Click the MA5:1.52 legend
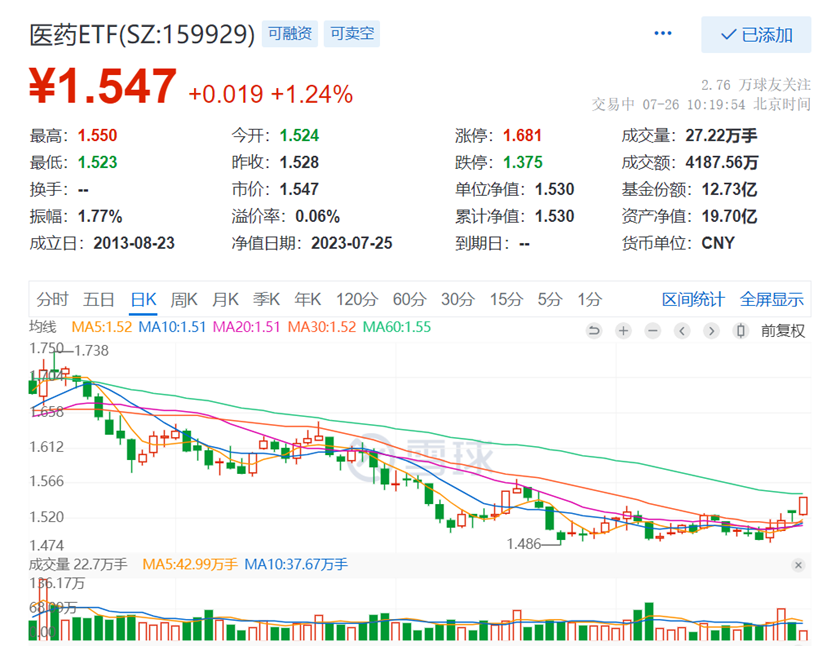Image resolution: width=831 pixels, height=646 pixels. pyautogui.click(x=102, y=327)
